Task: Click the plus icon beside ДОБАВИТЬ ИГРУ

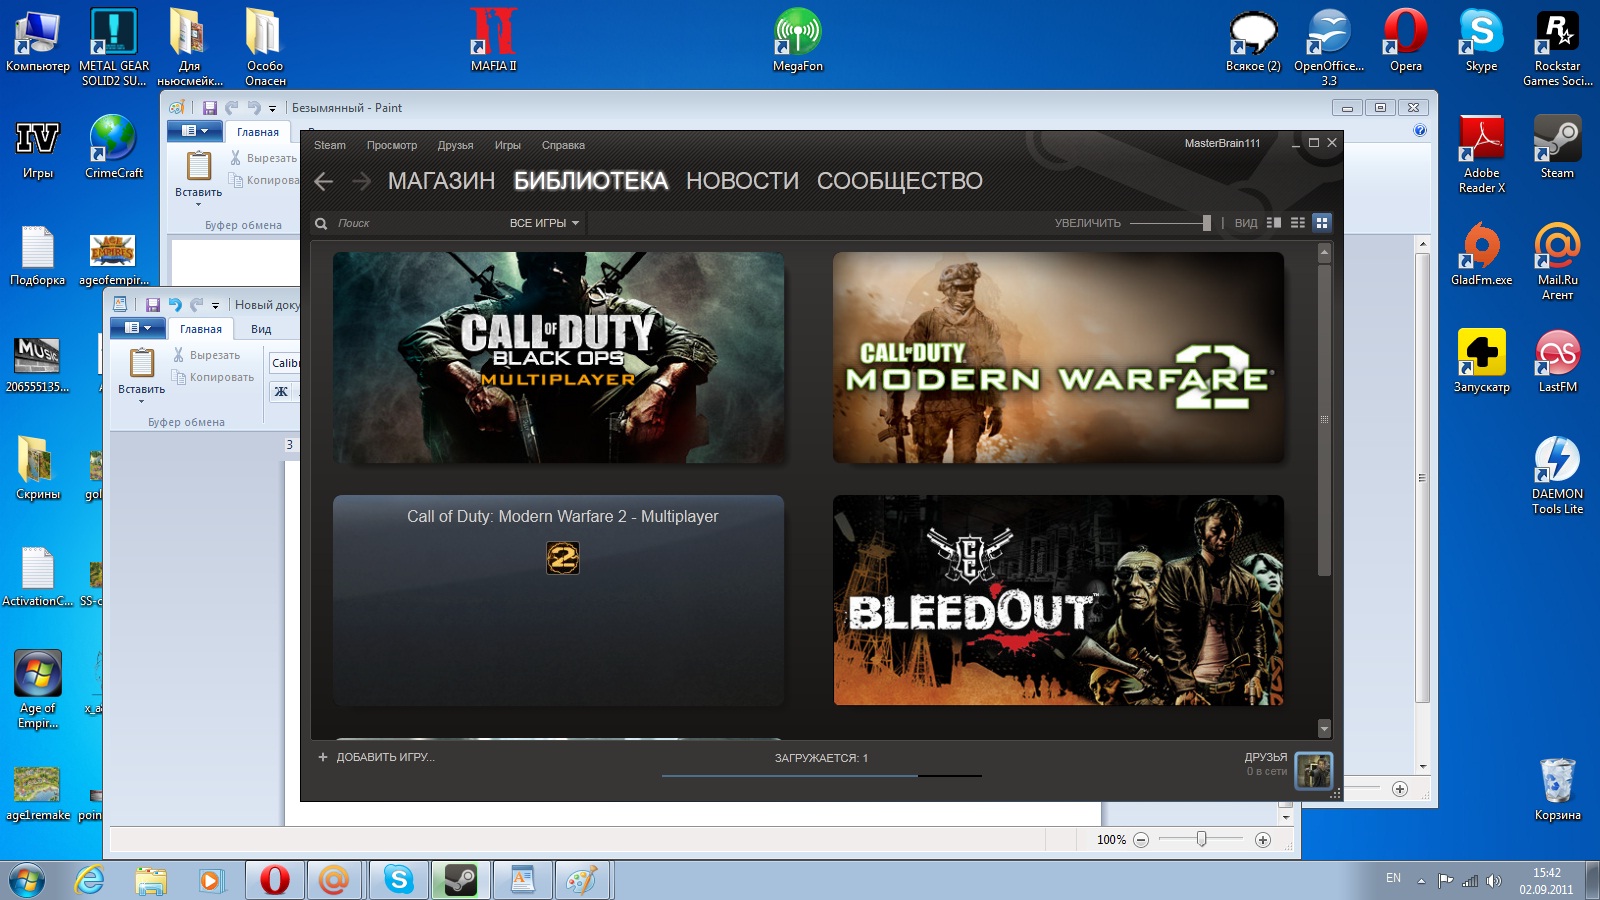Action: click(x=323, y=757)
